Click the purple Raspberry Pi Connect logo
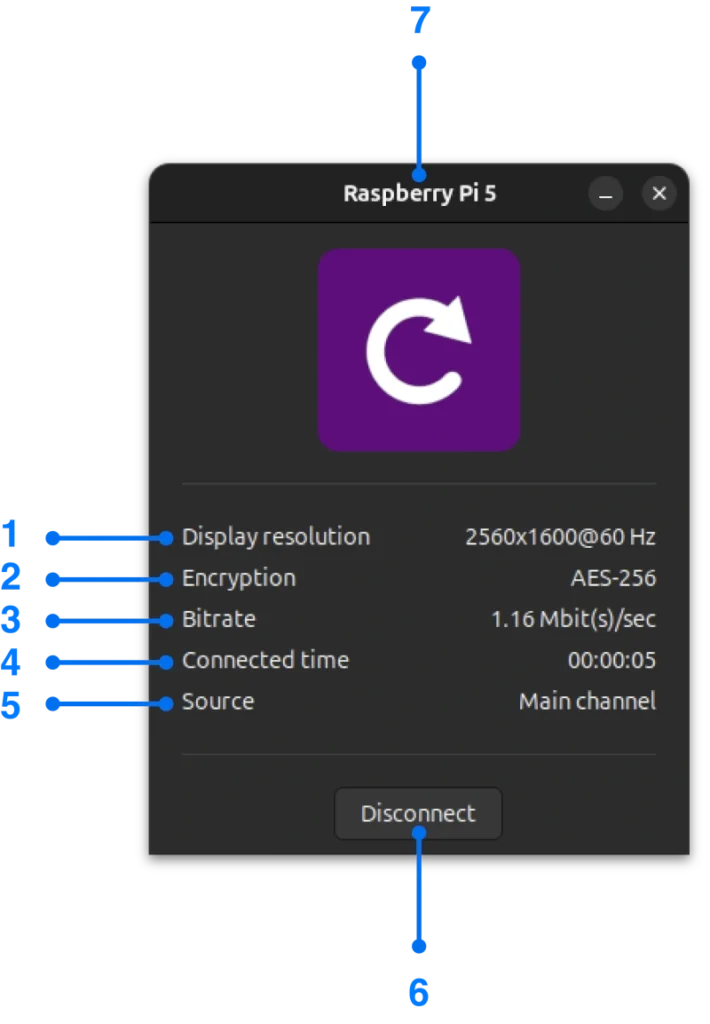This screenshot has height=1024, width=710. click(419, 349)
